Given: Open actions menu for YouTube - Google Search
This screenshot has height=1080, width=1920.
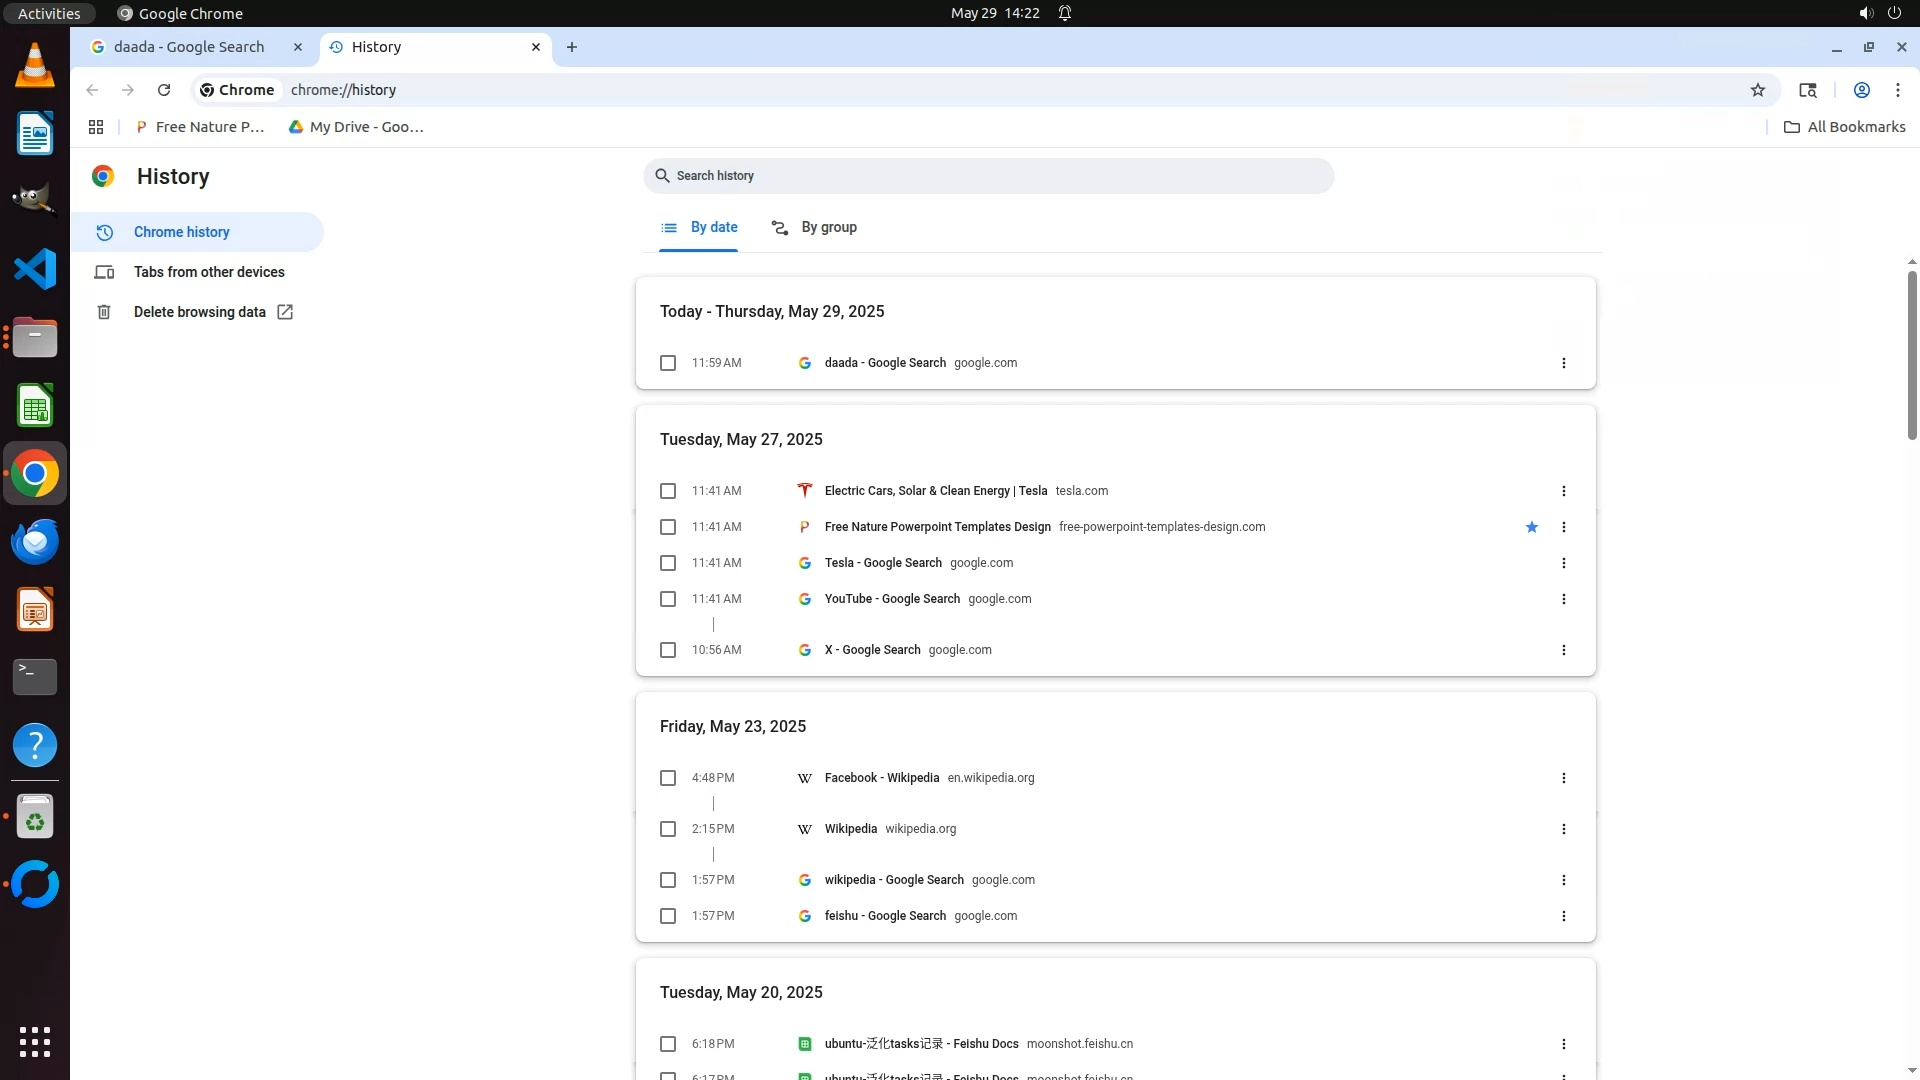Looking at the screenshot, I should coord(1563,599).
